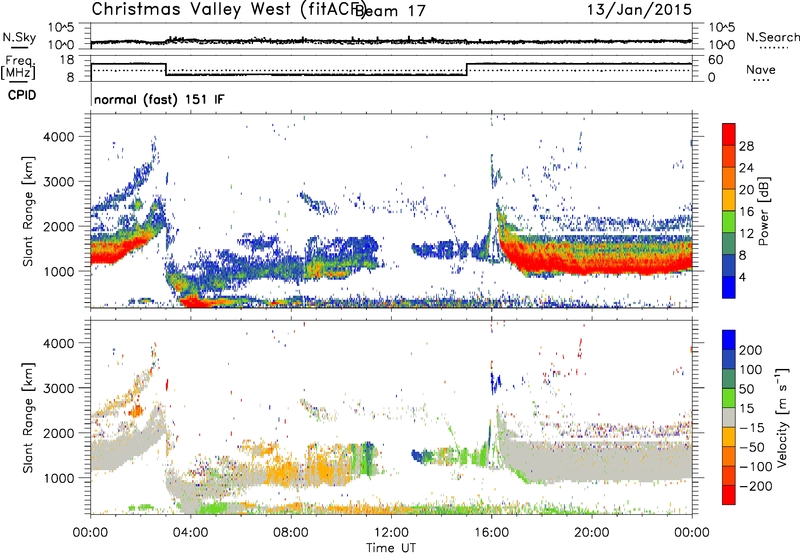Screen dimensions: 800x554
Task: Click the title 'Christmas Valley West'
Action: tap(191, 9)
